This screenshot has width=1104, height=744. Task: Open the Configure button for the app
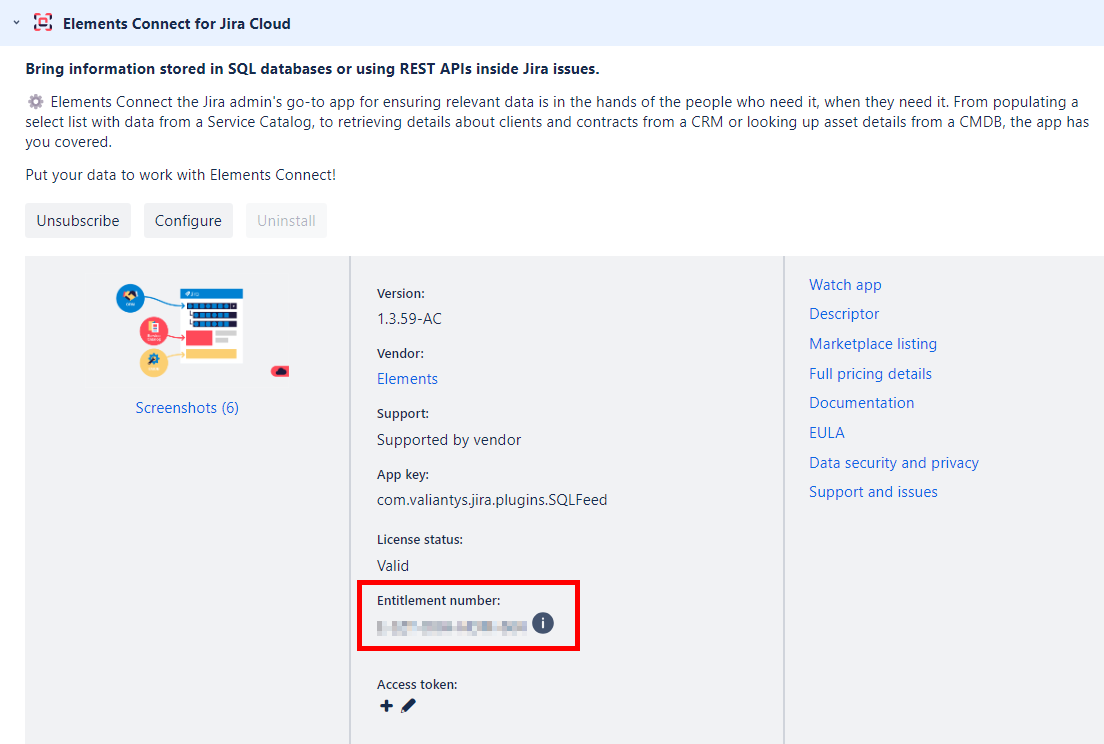pyautogui.click(x=188, y=221)
